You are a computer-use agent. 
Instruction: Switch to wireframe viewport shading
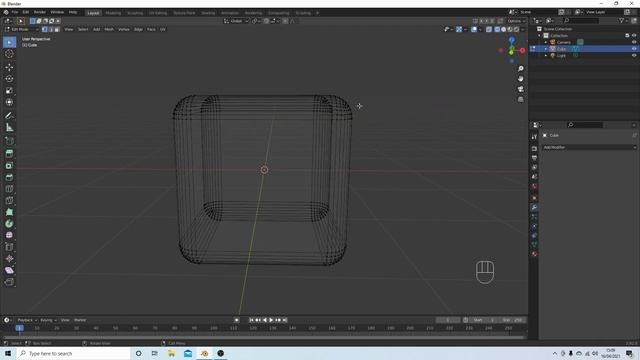point(497,29)
